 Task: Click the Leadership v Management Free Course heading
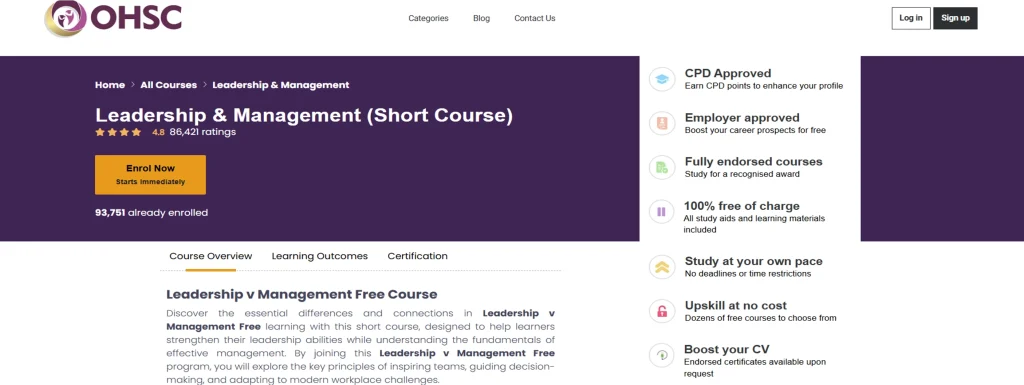click(302, 294)
